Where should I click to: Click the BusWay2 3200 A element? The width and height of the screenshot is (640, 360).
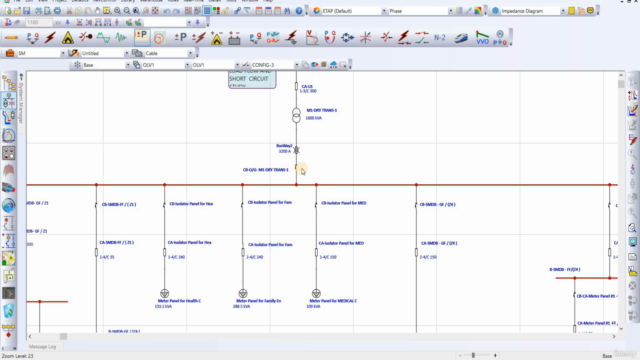pyautogui.click(x=296, y=150)
